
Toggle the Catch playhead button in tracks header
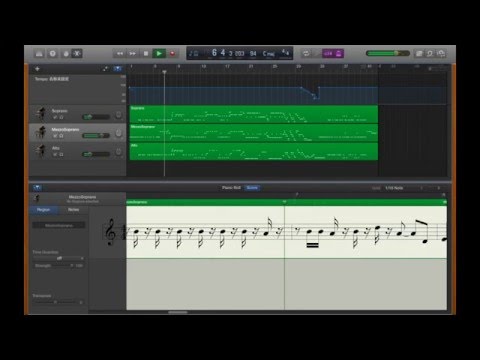coord(117,69)
